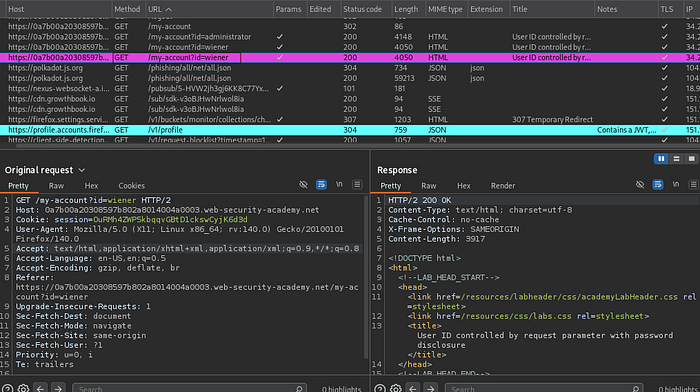Switch to Hex tab in Response pane

coord(463,186)
